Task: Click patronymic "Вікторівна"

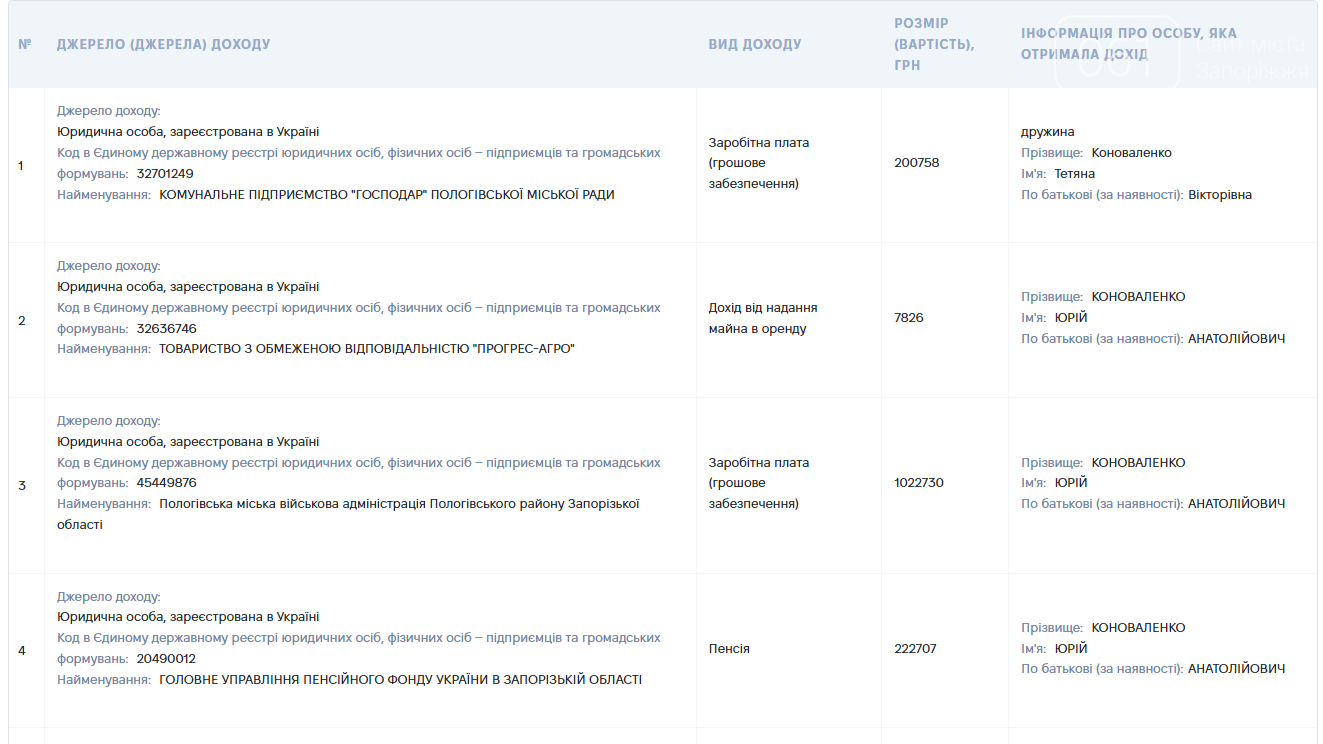Action: (1220, 194)
